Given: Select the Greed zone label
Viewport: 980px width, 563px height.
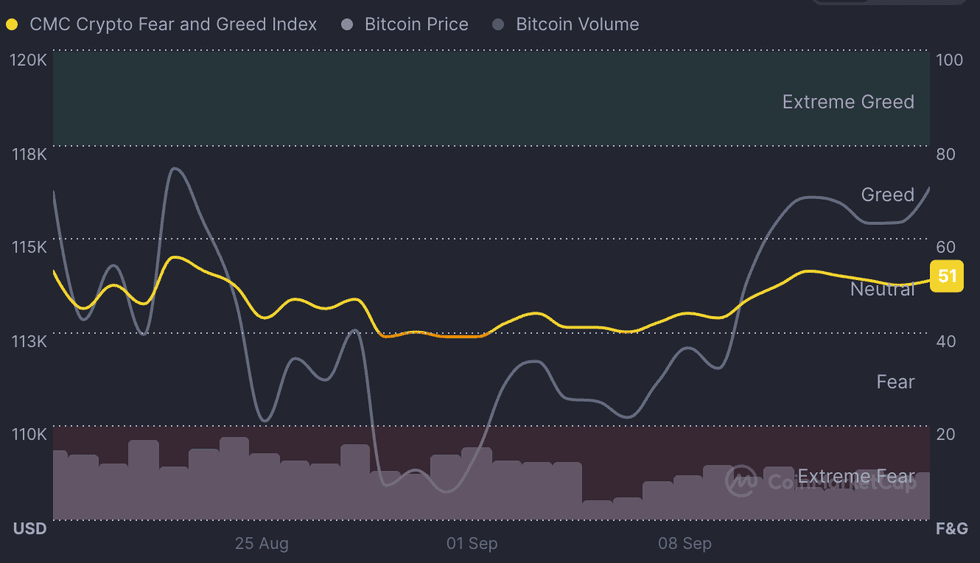Looking at the screenshot, I should 887,195.
